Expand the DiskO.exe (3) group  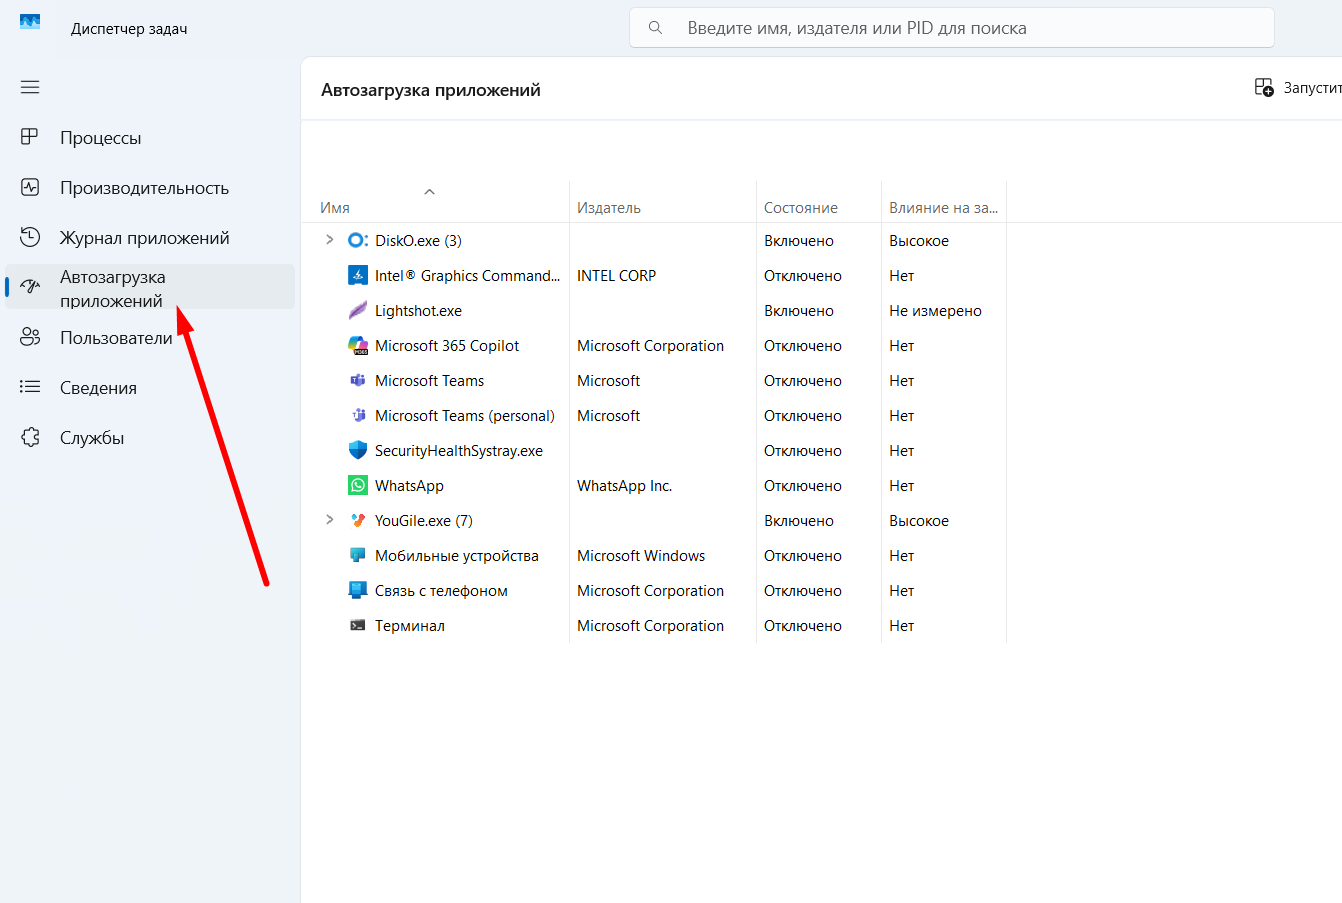pos(329,240)
